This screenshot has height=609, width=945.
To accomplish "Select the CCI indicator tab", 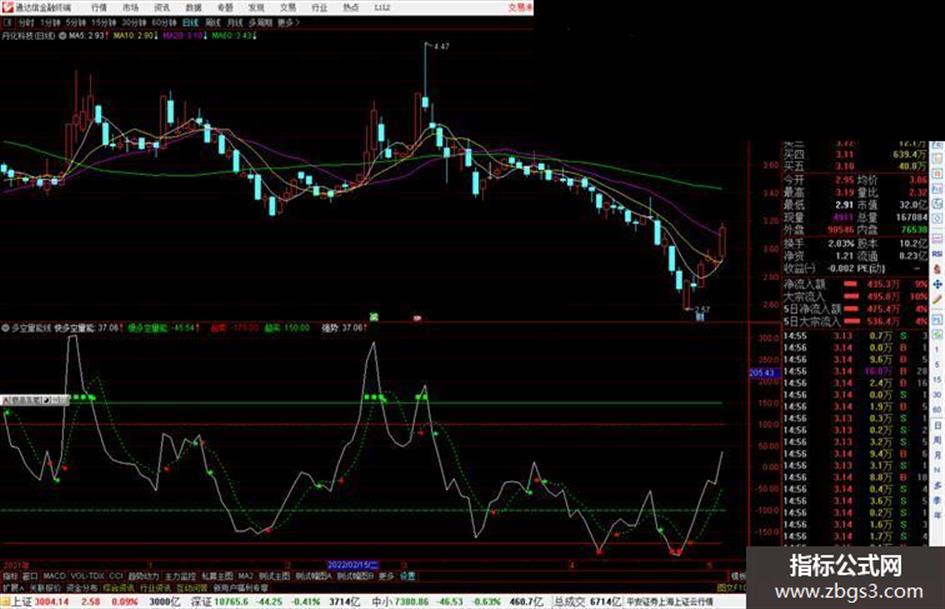I will pyautogui.click(x=116, y=576).
